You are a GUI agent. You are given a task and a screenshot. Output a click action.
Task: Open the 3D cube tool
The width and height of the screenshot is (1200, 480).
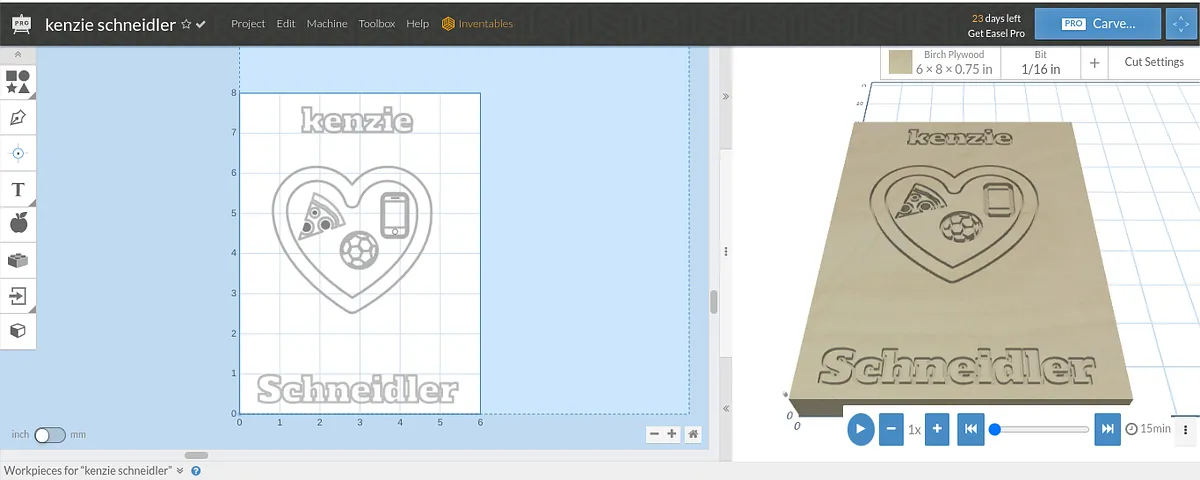[x=18, y=330]
